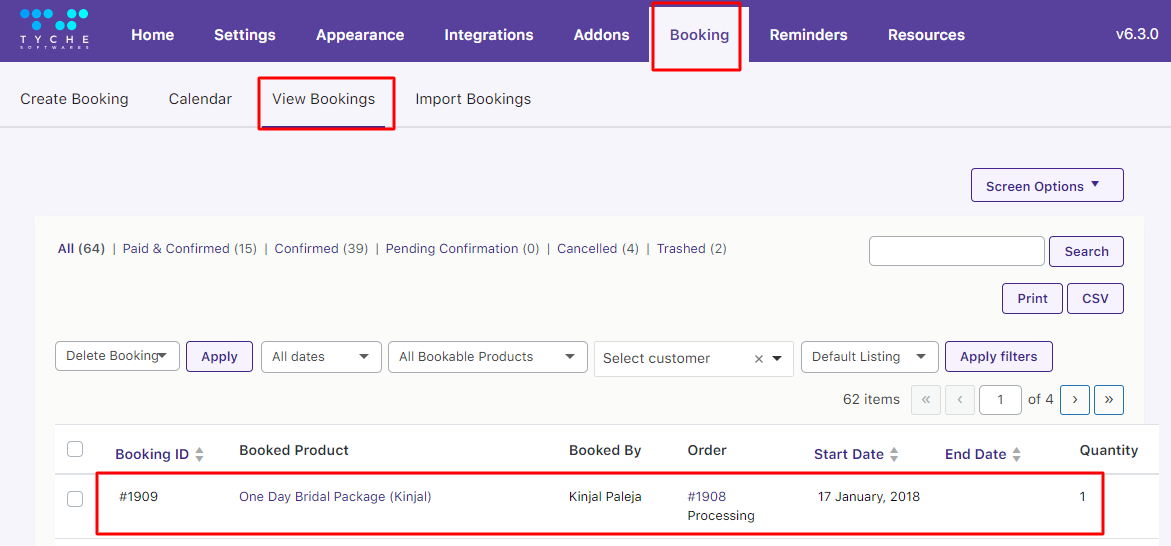Jump to last page double arrow

(1109, 400)
